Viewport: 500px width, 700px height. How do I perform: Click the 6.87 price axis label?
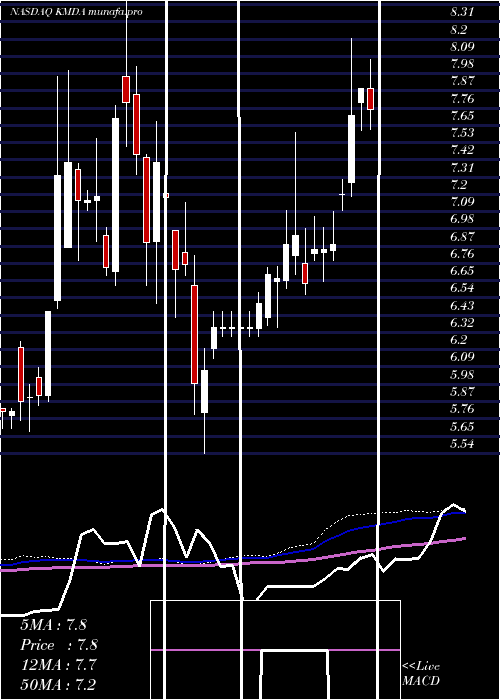point(462,236)
